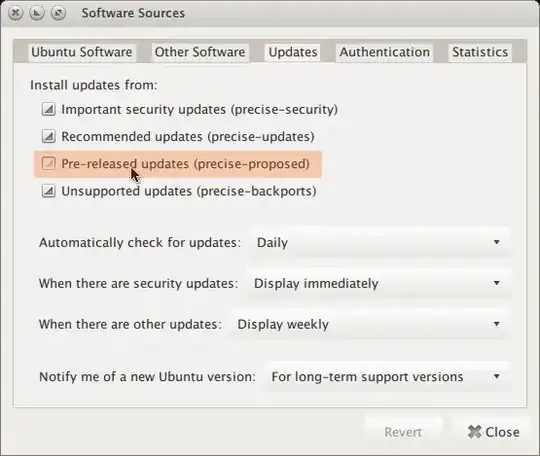This screenshot has height=456, width=540.
Task: Click the Close button label
Action: 502,432
